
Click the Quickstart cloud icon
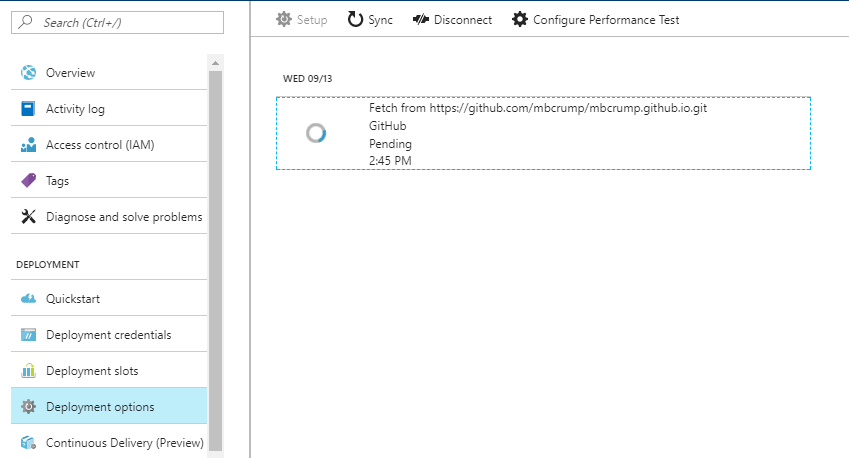pyautogui.click(x=29, y=298)
